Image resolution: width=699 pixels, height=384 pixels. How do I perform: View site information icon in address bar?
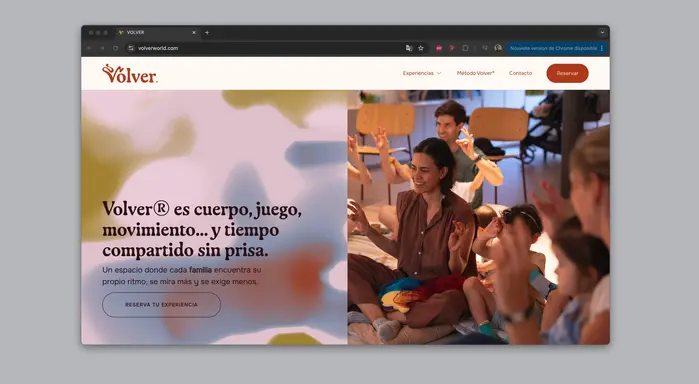pyautogui.click(x=131, y=48)
